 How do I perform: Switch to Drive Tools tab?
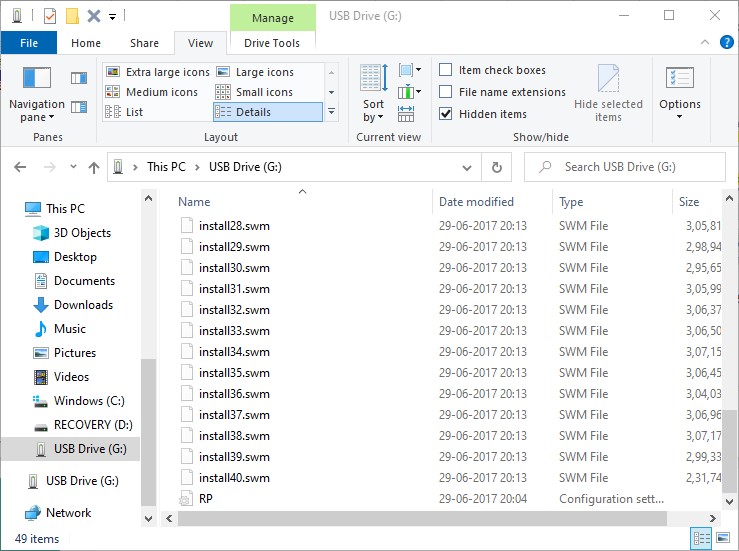click(272, 43)
